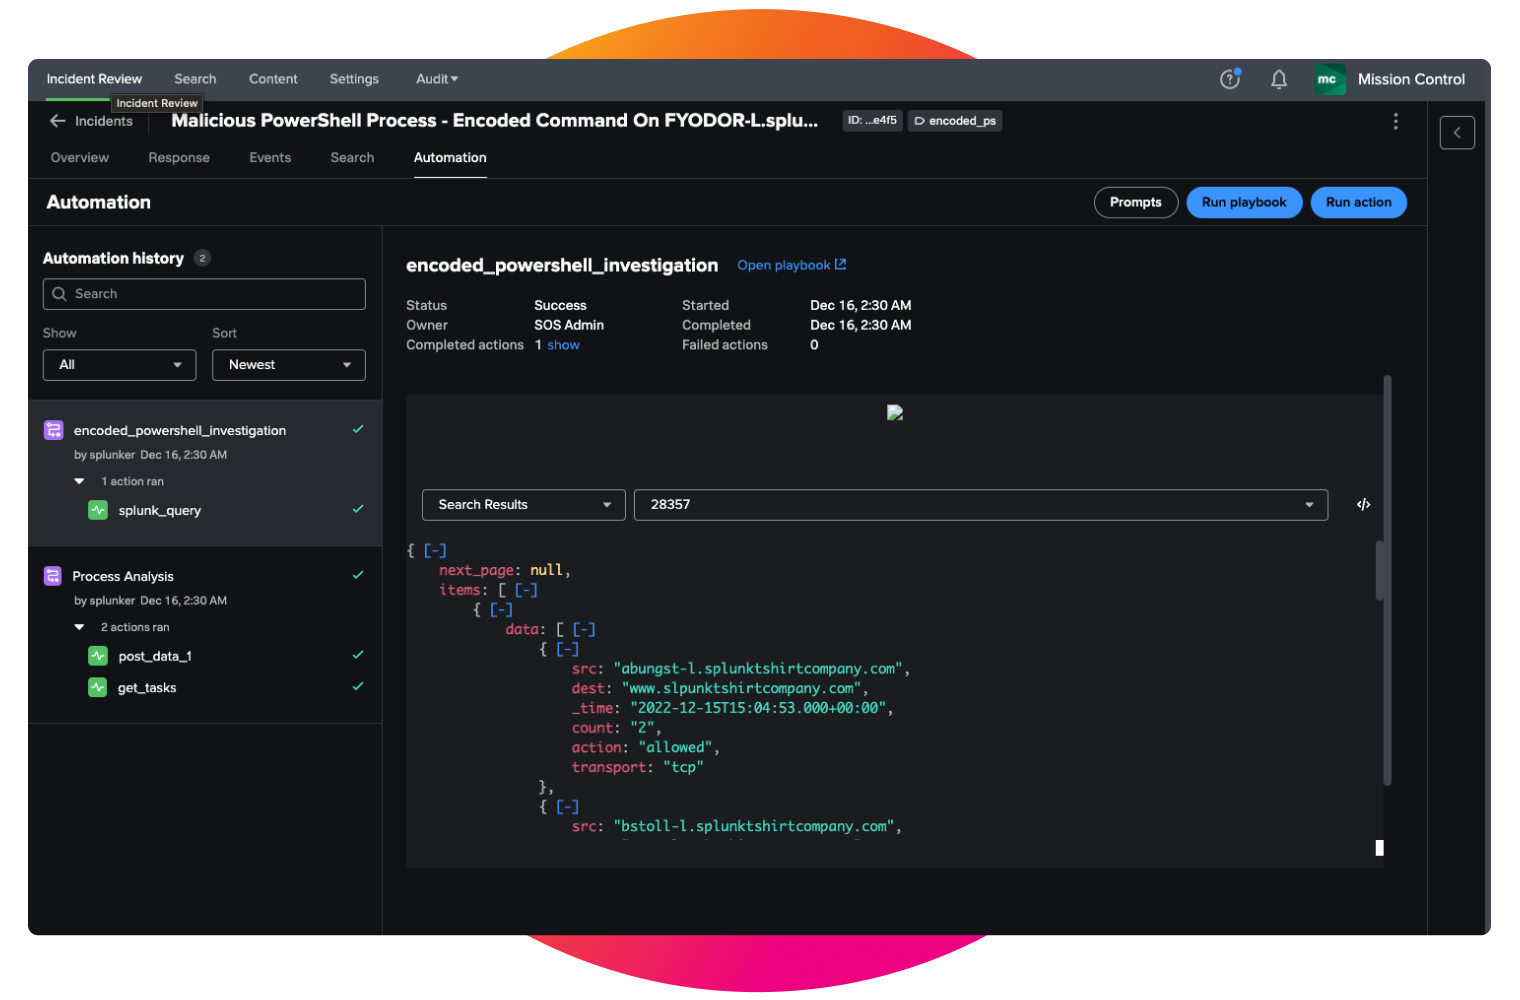
Task: Open the Newest sort dropdown
Action: [x=288, y=365]
